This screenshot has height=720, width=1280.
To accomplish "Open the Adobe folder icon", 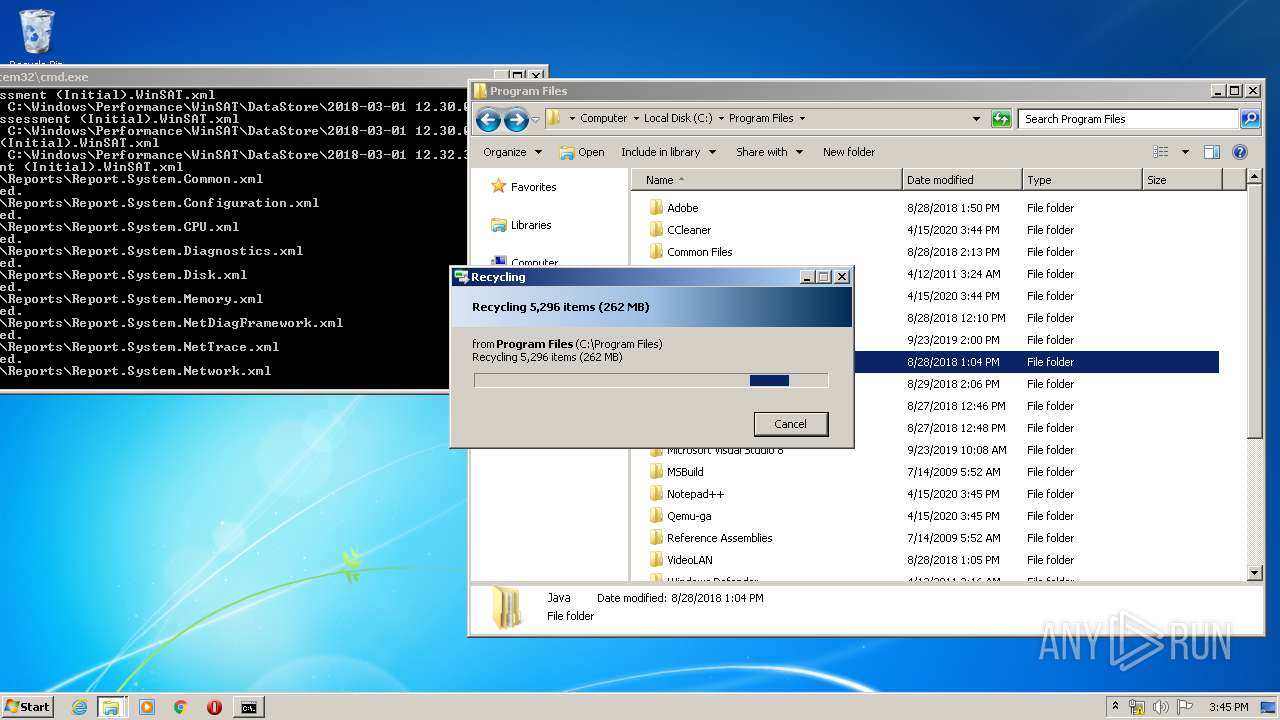I will click(656, 208).
